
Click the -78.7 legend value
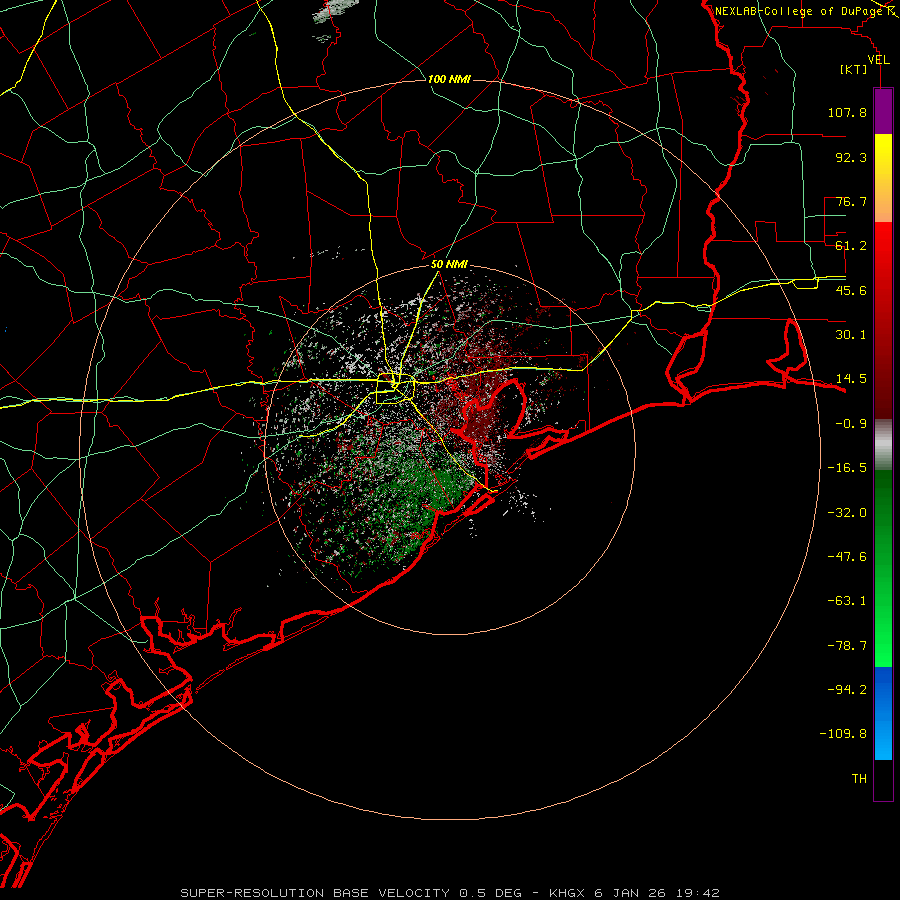[847, 646]
